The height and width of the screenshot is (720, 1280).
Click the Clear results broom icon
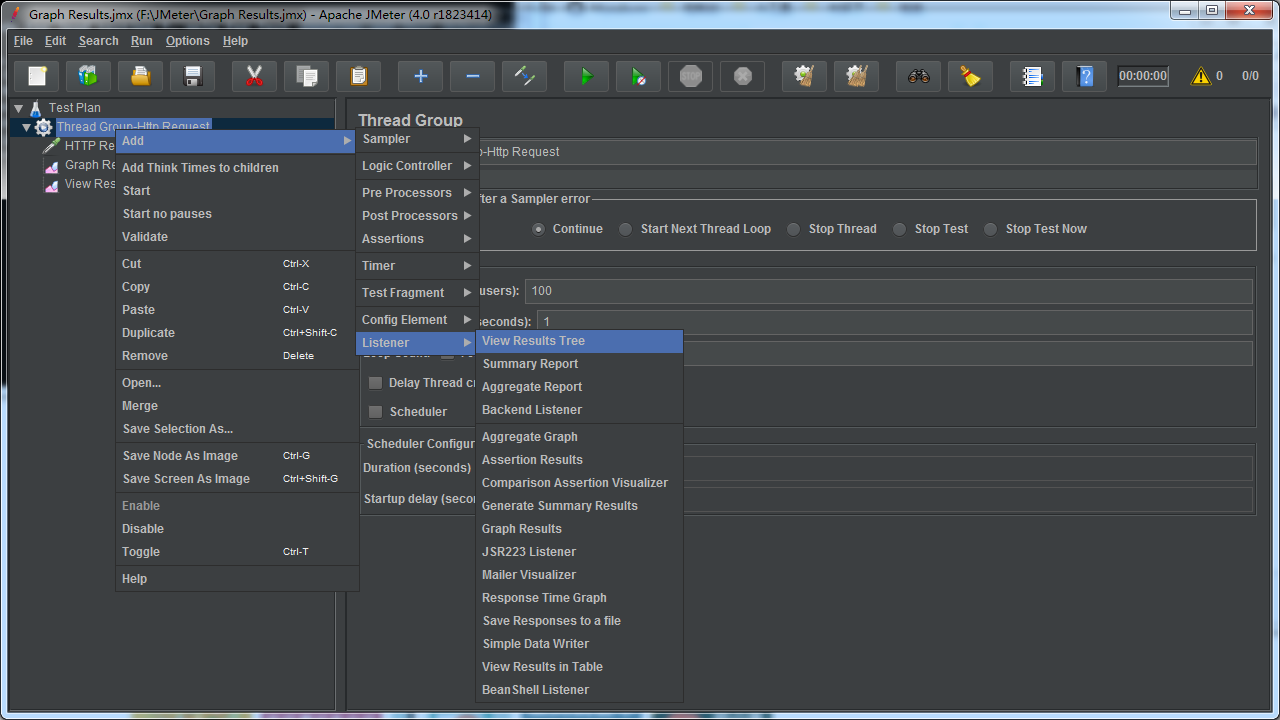tap(805, 76)
